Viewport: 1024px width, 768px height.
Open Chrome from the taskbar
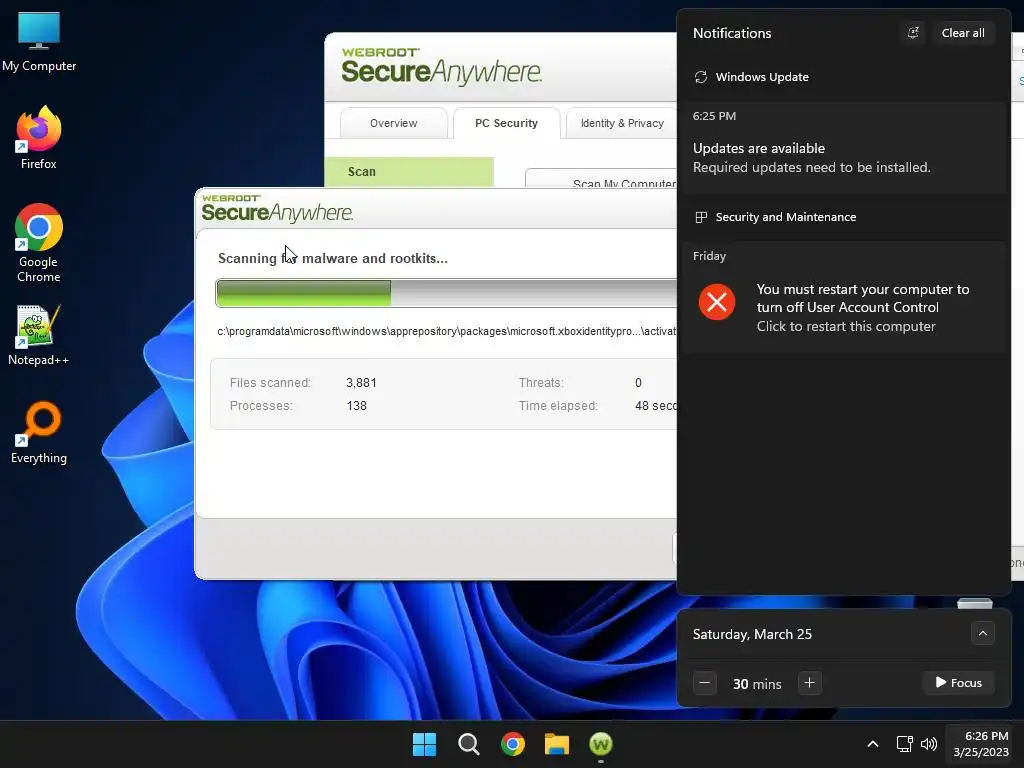[513, 744]
